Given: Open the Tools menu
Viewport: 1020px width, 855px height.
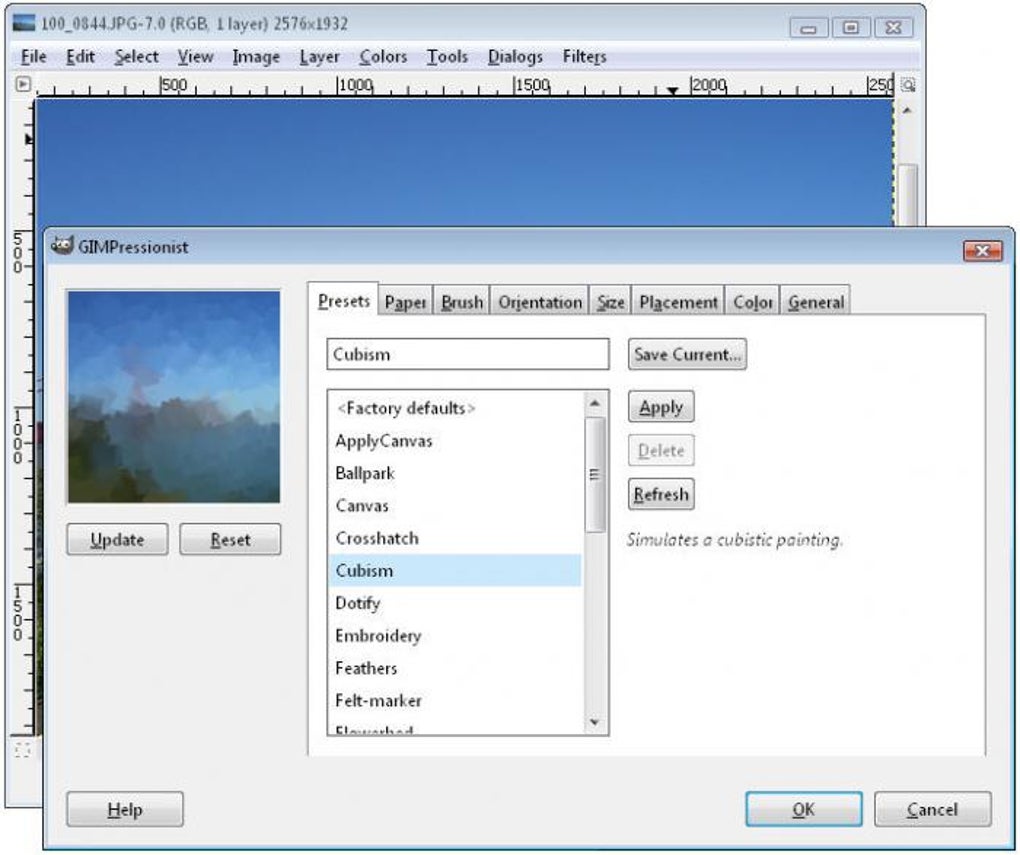Looking at the screenshot, I should pyautogui.click(x=447, y=57).
